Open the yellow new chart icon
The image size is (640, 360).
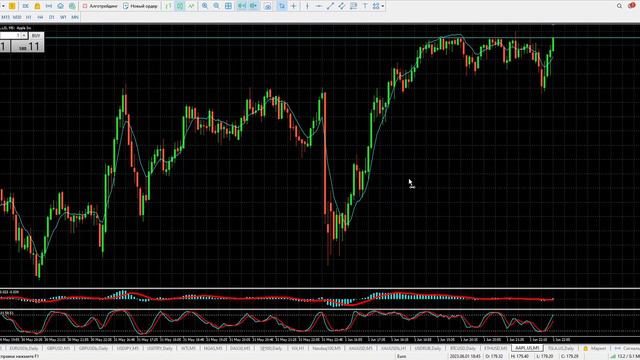point(12,6)
